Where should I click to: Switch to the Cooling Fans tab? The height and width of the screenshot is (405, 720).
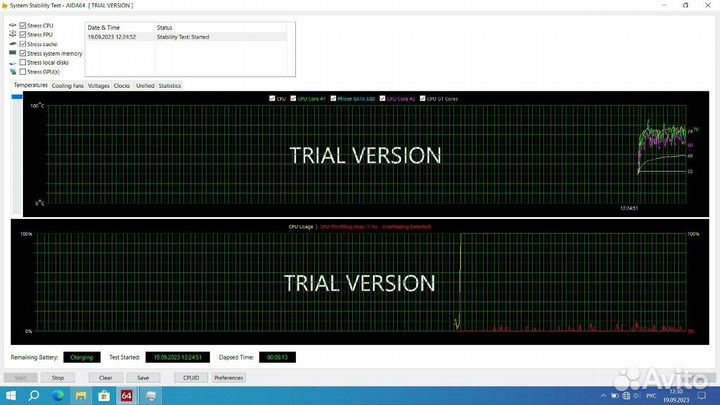pos(68,86)
